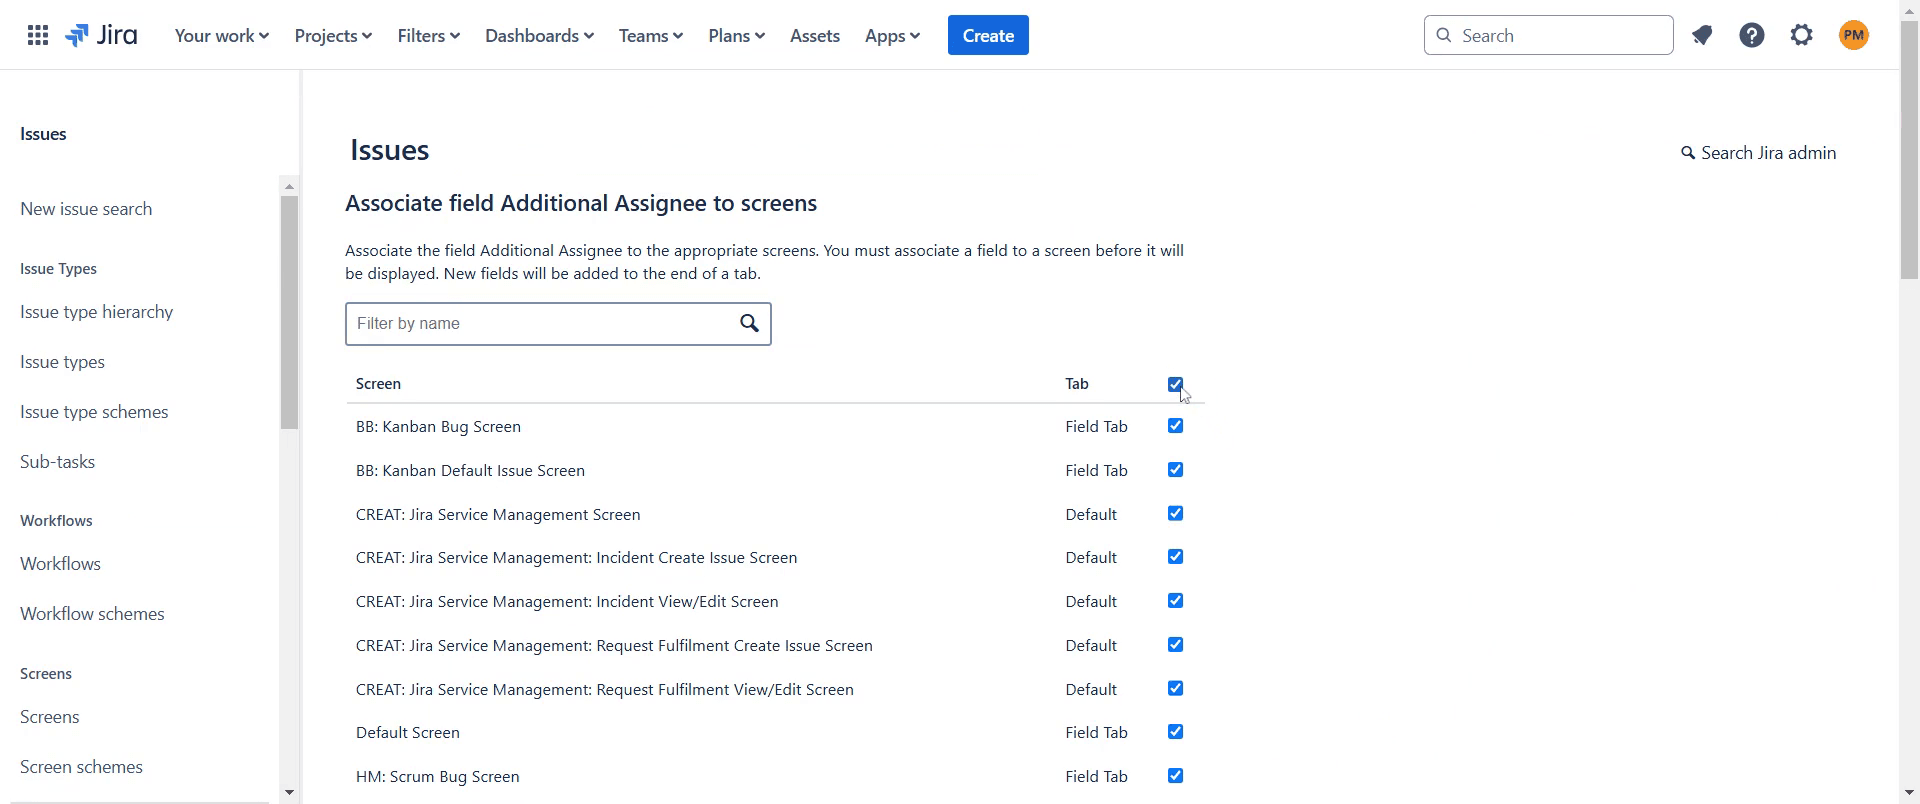
Task: Go to Issue types page
Action: point(62,362)
